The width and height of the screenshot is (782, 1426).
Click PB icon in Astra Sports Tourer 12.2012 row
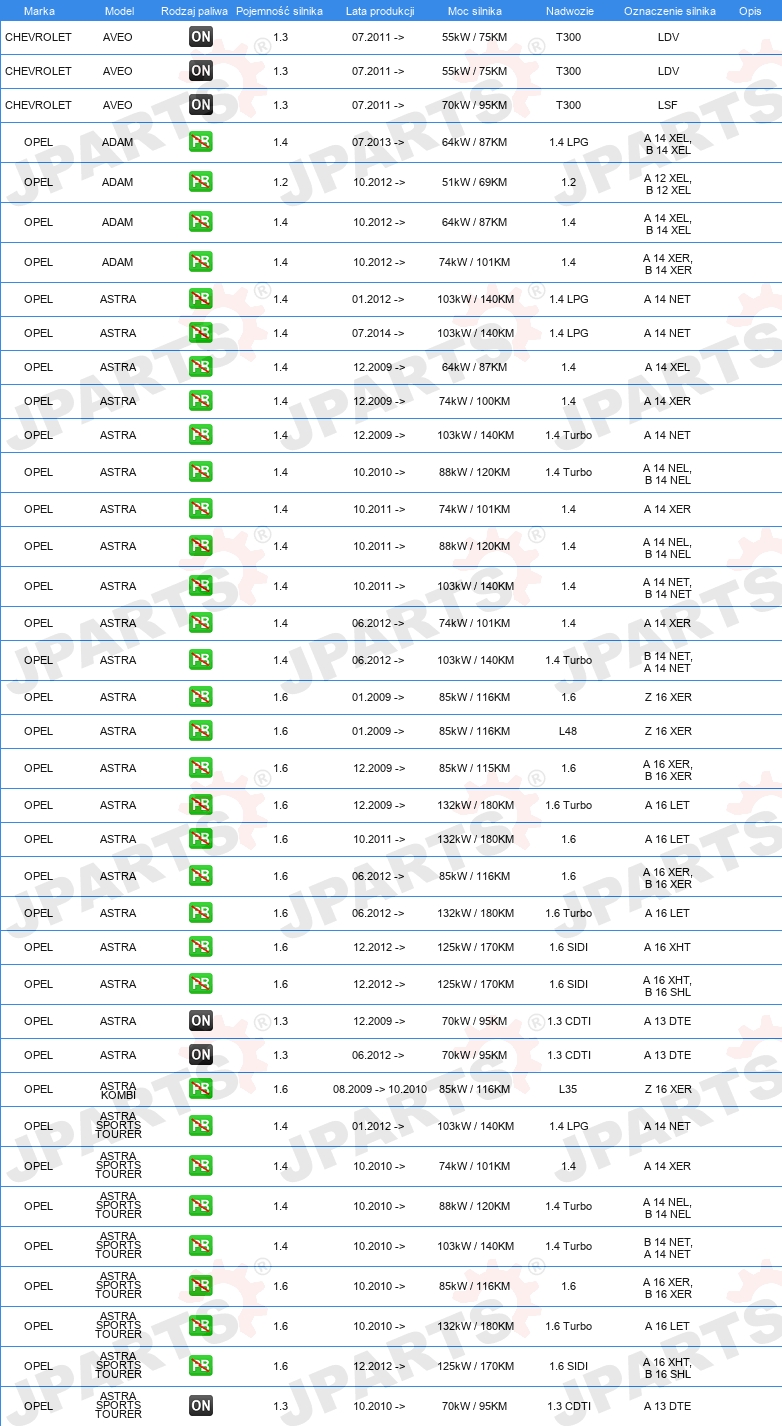pos(201,1366)
